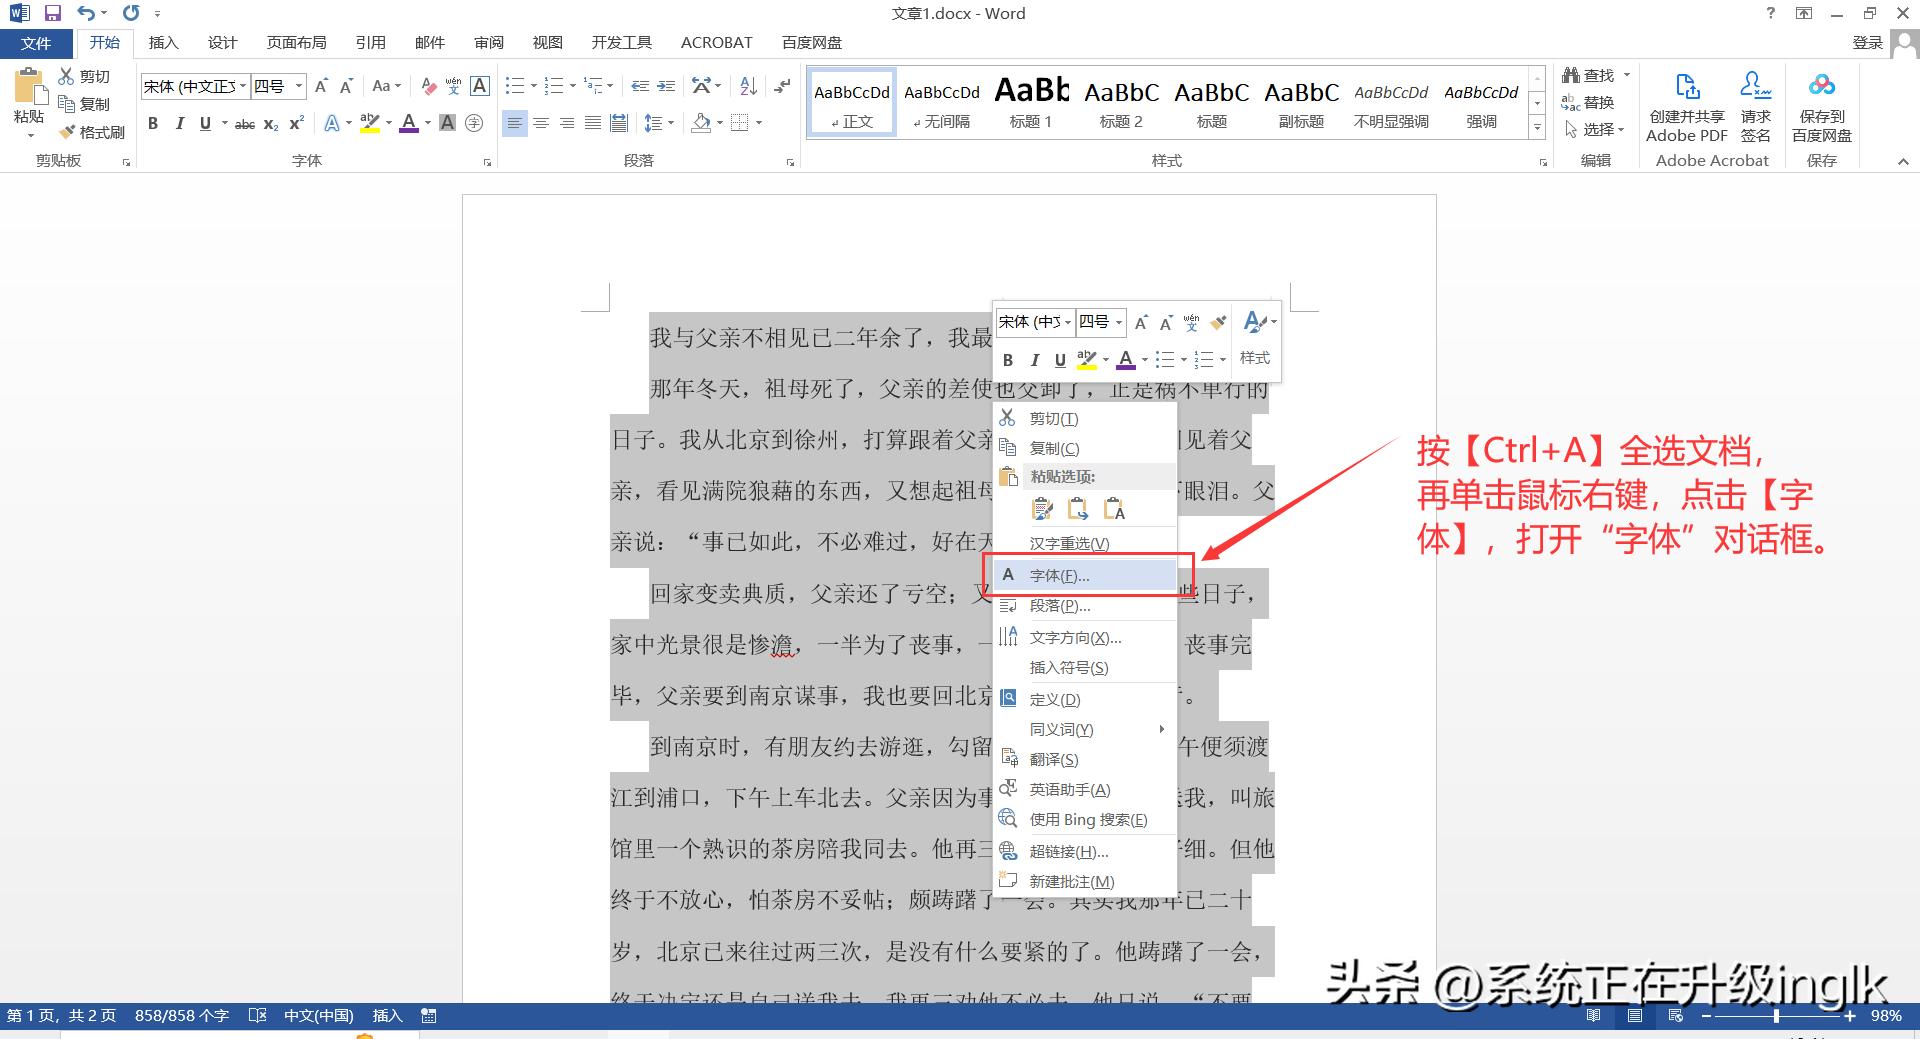This screenshot has width=1920, height=1039.
Task: Toggle Bold in the ribbon font group
Action: pos(153,123)
